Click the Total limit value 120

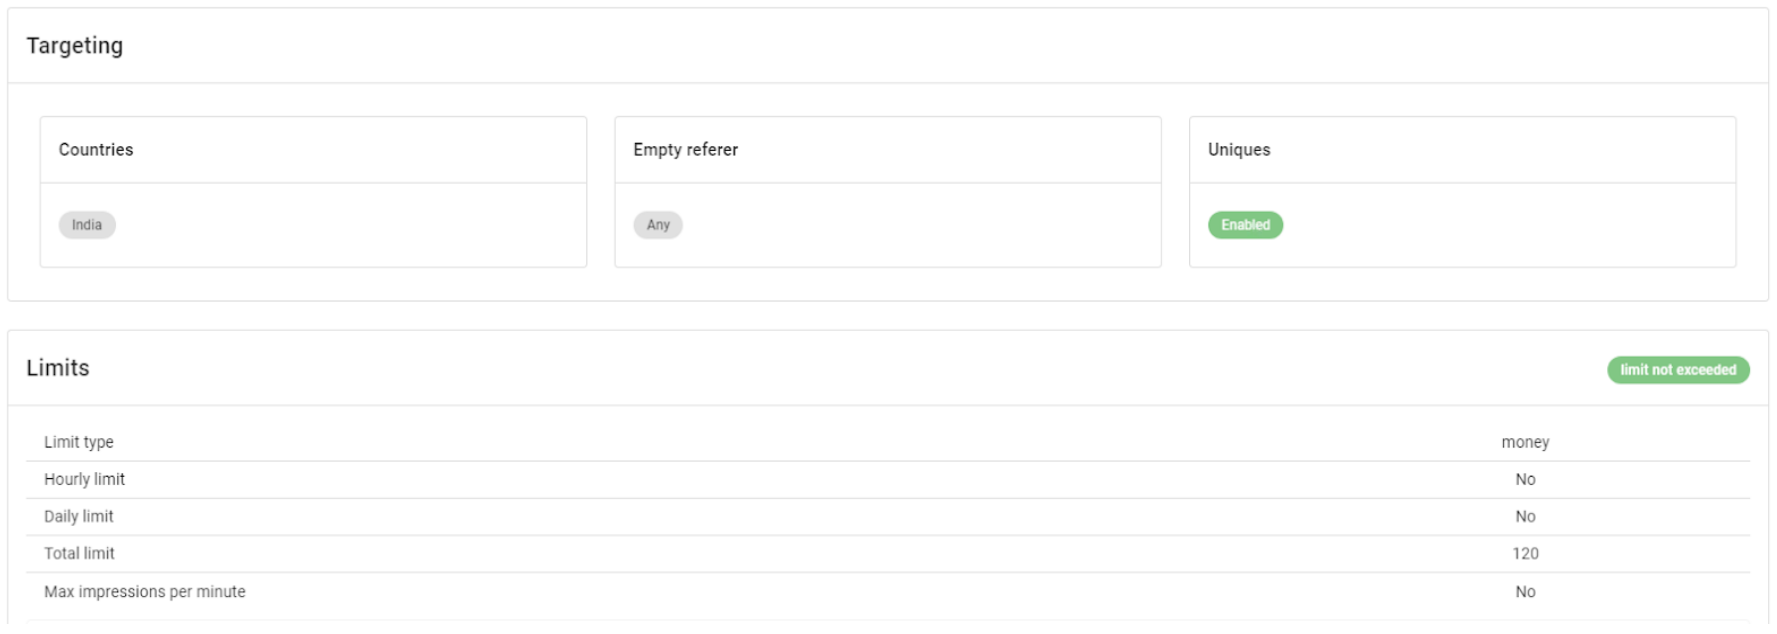[1524, 553]
